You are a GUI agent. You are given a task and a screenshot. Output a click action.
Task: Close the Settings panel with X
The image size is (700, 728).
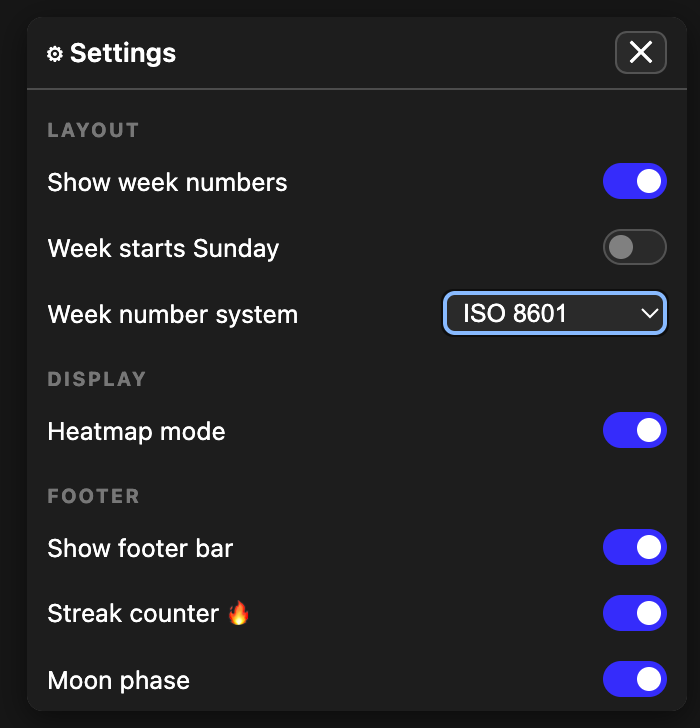640,52
